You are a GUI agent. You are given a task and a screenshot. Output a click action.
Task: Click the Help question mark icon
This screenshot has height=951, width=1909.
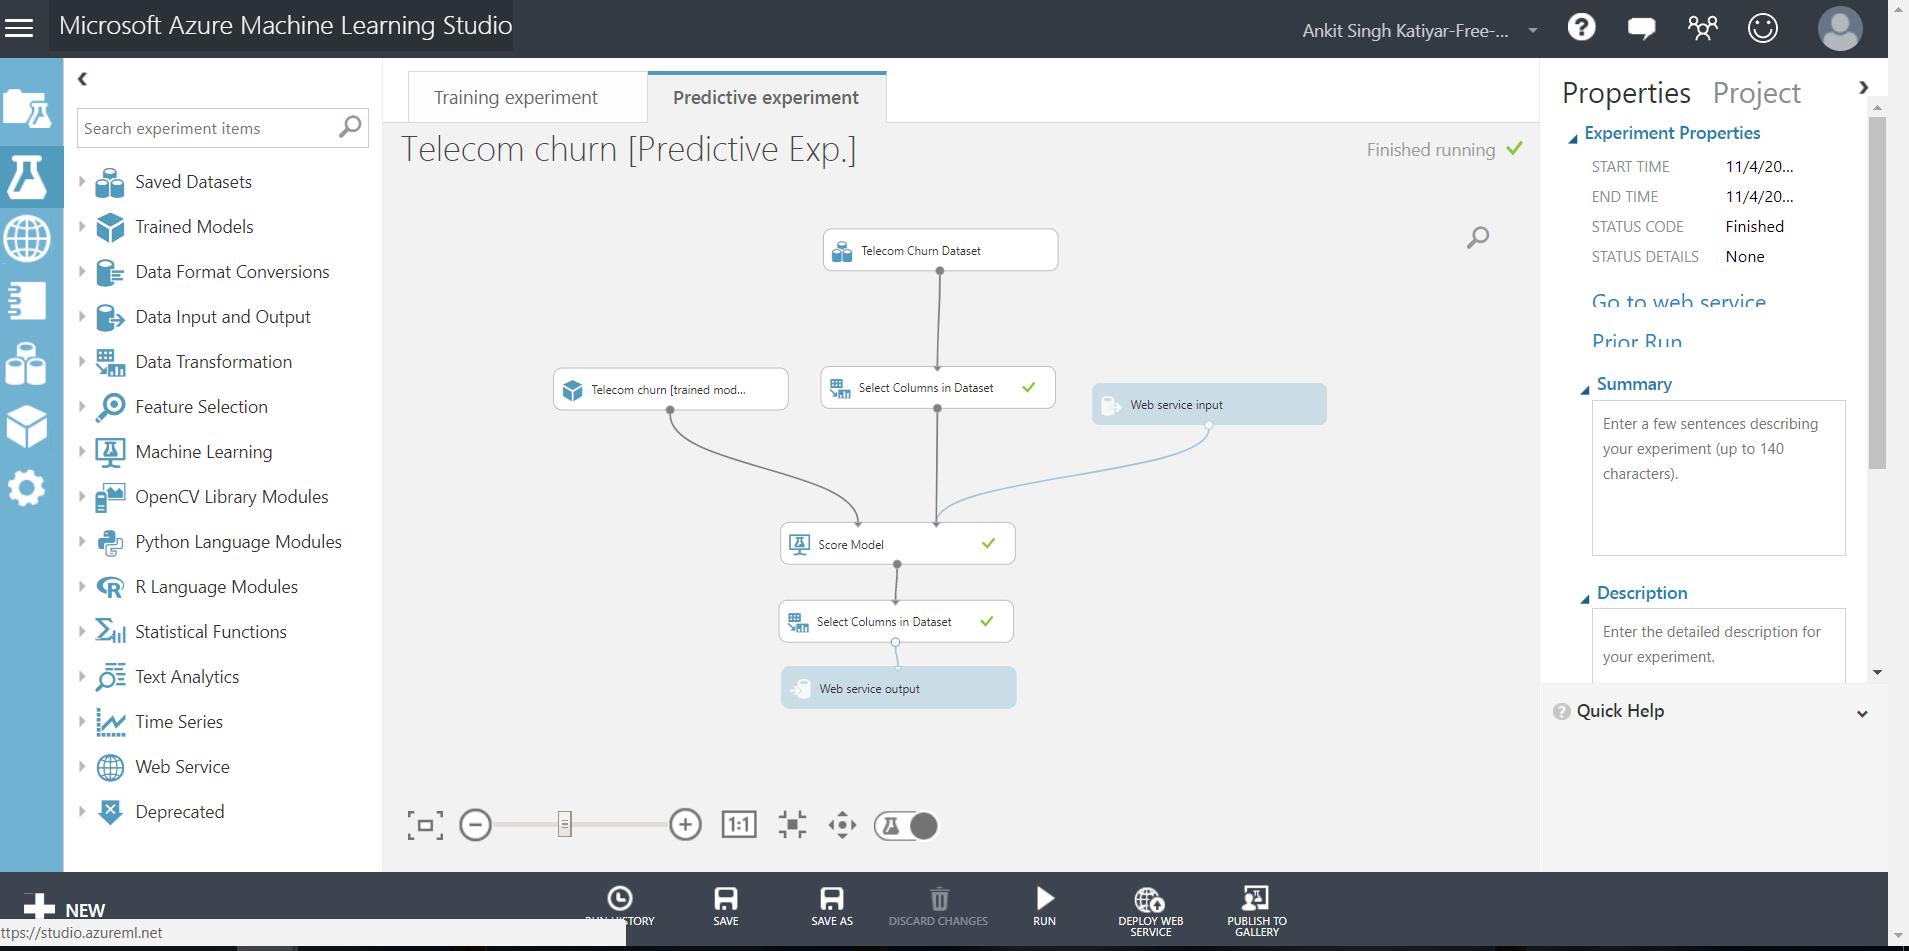click(1581, 27)
